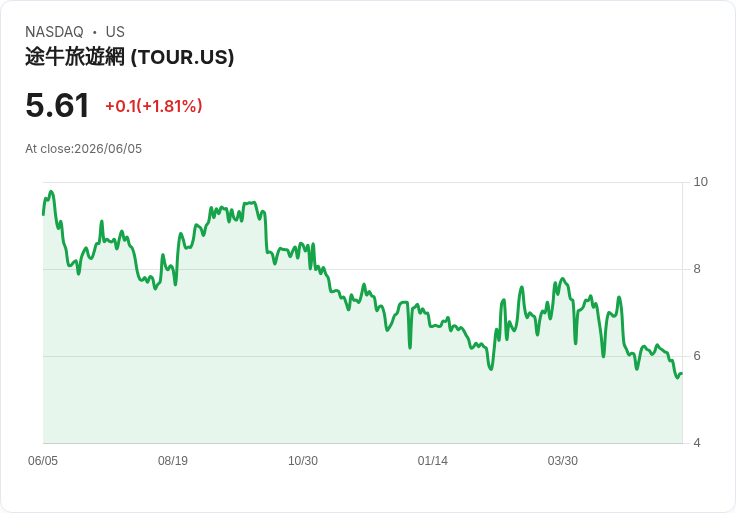736x513 pixels.
Task: Click the 06/05 x-axis date label
Action: tap(43, 461)
